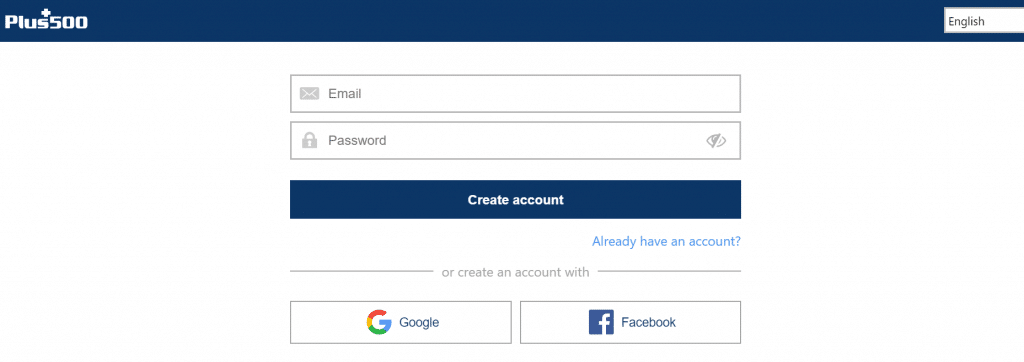Image resolution: width=1024 pixels, height=362 pixels.
Task: Click the Facebook "f" logo icon
Action: click(601, 322)
